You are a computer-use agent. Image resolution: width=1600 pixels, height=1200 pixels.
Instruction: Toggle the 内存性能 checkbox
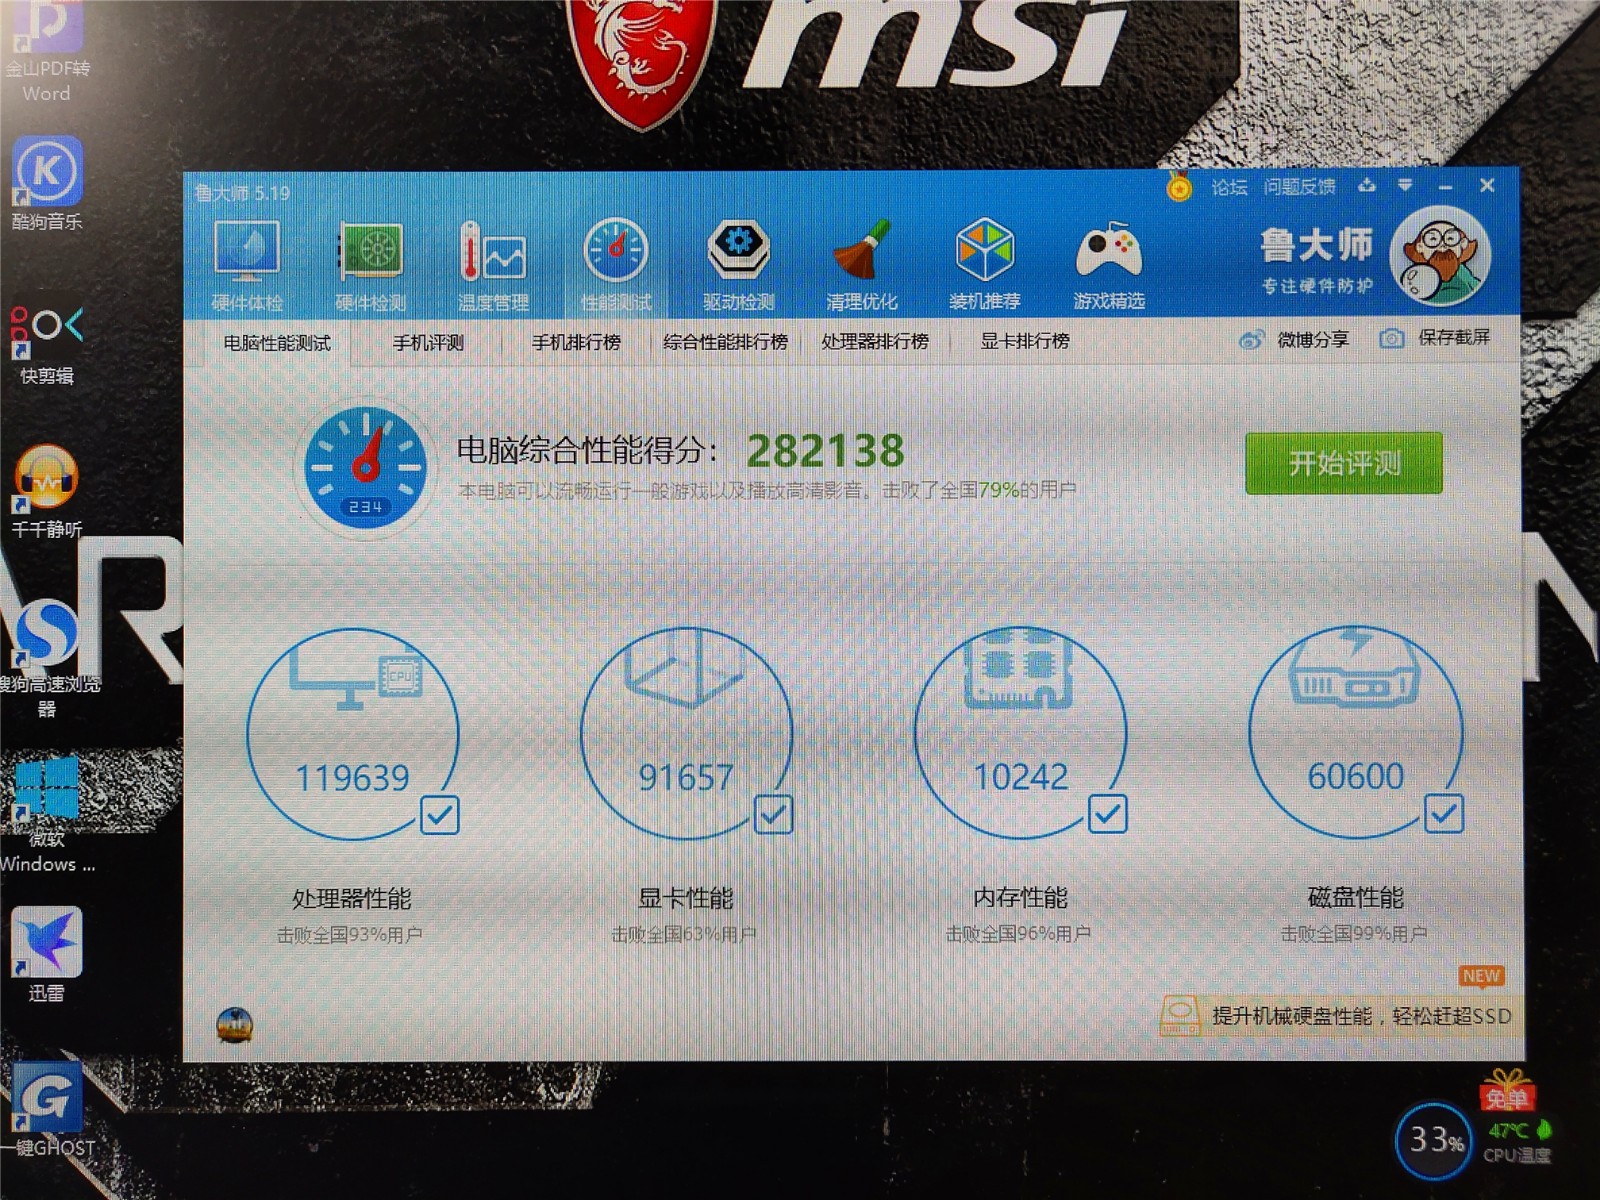click(1108, 814)
